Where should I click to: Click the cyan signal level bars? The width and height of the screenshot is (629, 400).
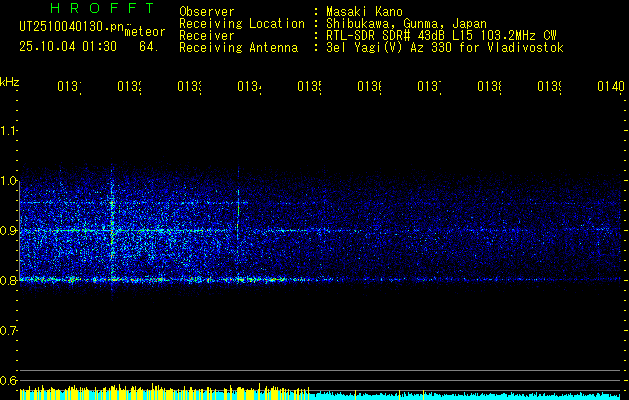[x=467, y=396]
